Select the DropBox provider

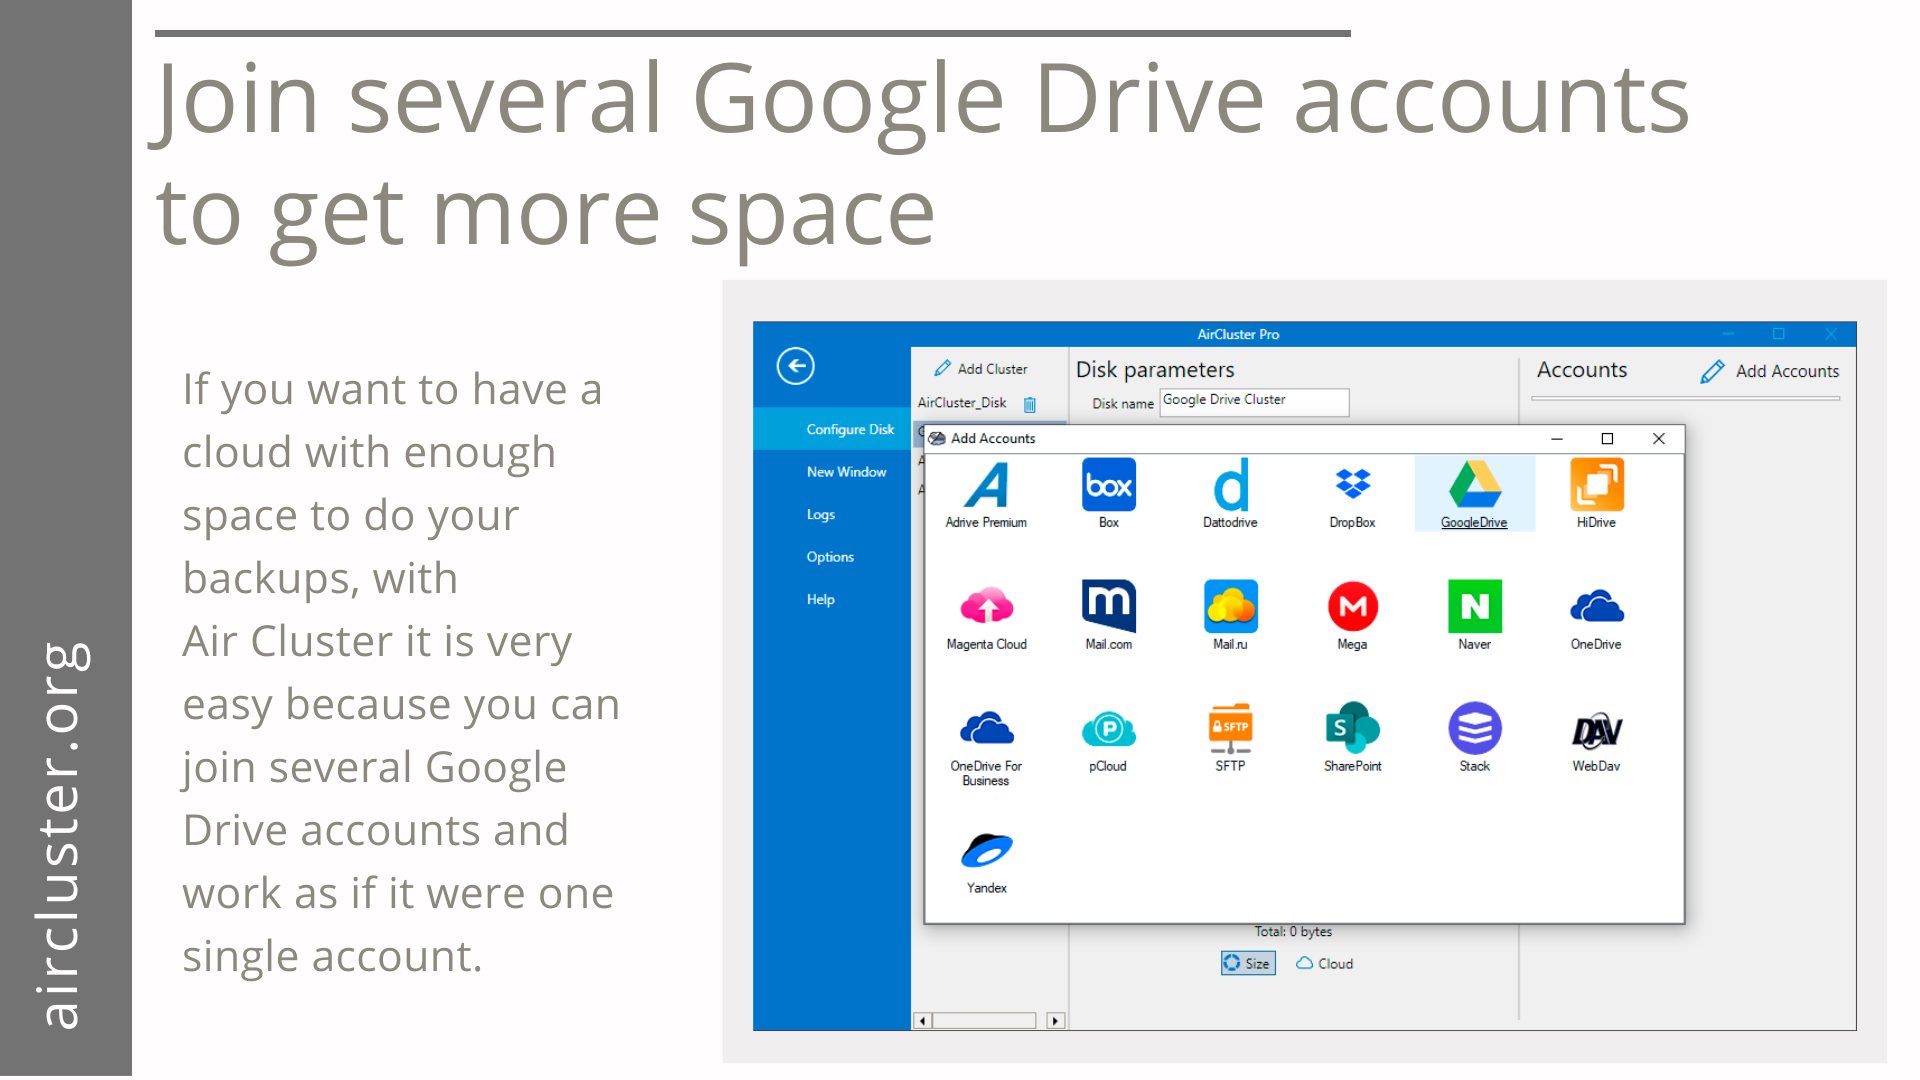pyautogui.click(x=1352, y=494)
